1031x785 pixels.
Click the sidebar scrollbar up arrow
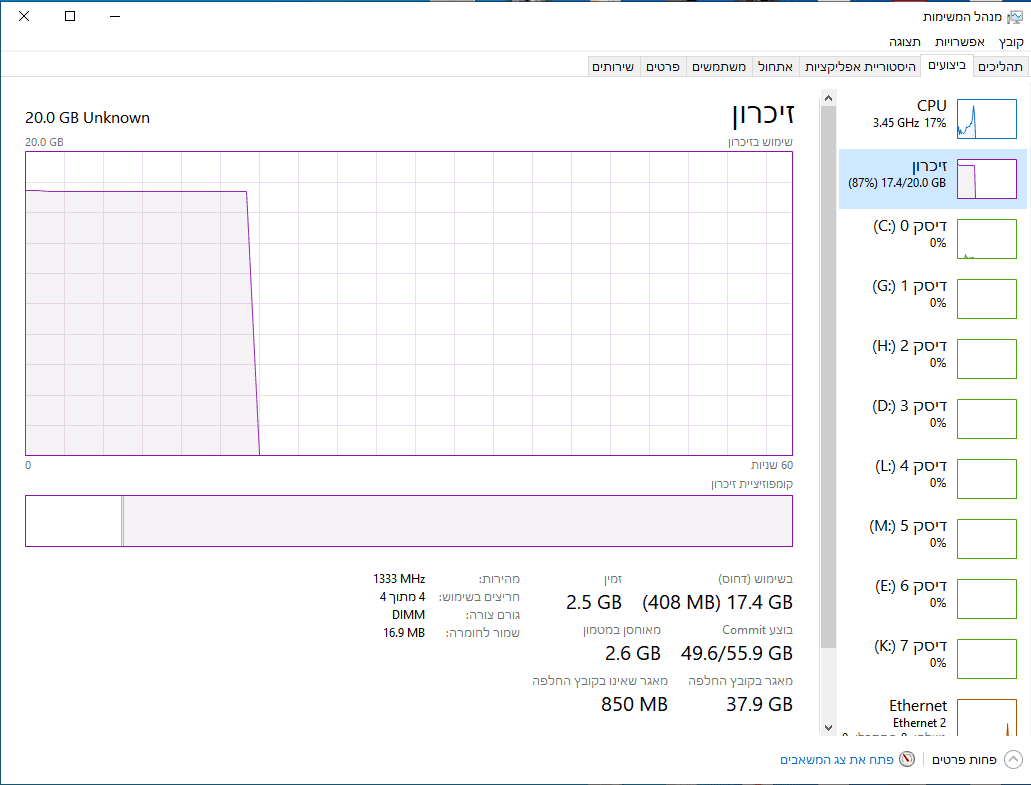point(828,99)
